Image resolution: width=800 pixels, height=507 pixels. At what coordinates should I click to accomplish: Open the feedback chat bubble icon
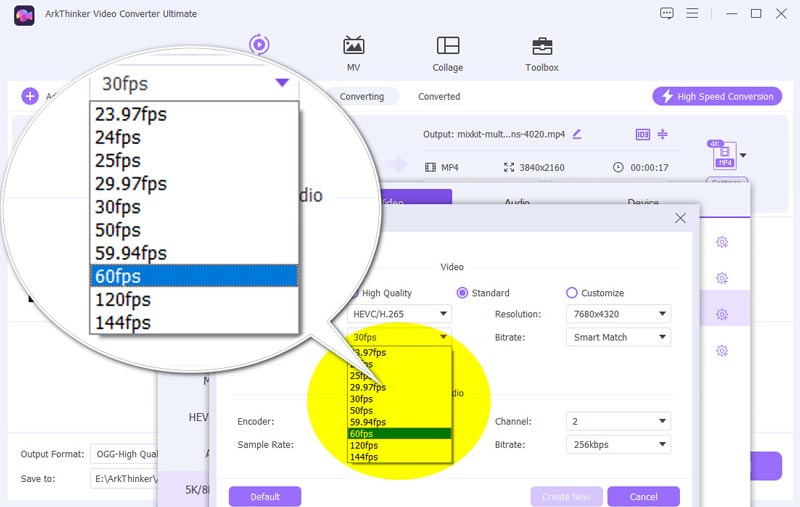666,13
